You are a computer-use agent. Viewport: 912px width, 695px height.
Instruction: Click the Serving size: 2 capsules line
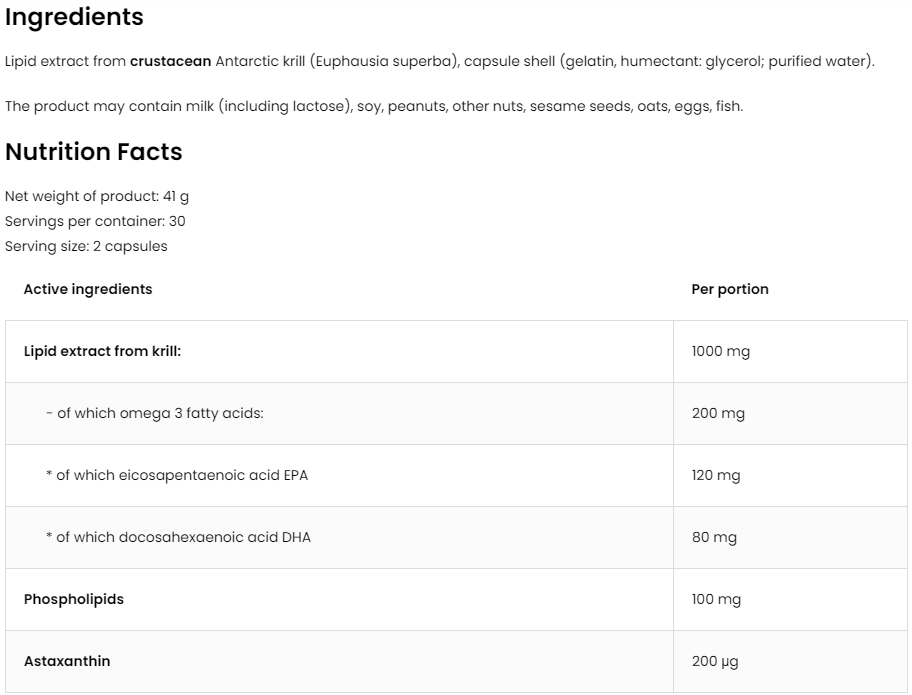(86, 245)
